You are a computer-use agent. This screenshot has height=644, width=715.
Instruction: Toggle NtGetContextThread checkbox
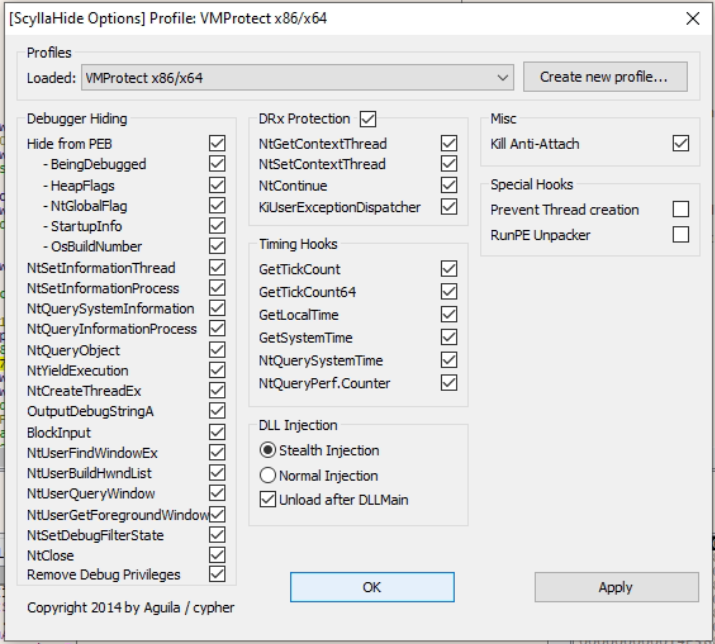pos(449,143)
